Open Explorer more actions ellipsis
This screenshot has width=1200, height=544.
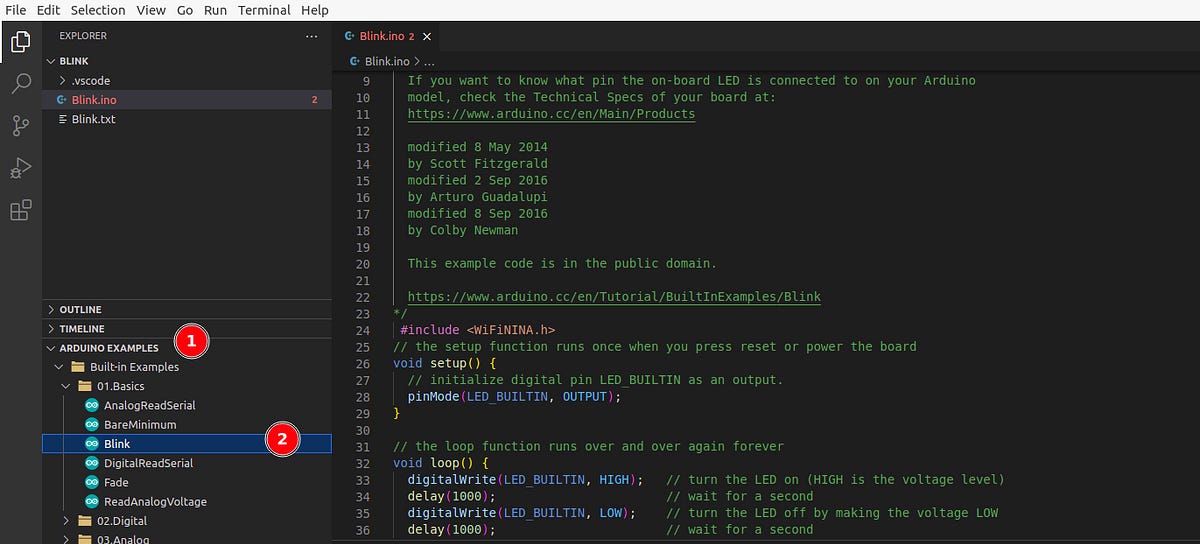(x=312, y=36)
